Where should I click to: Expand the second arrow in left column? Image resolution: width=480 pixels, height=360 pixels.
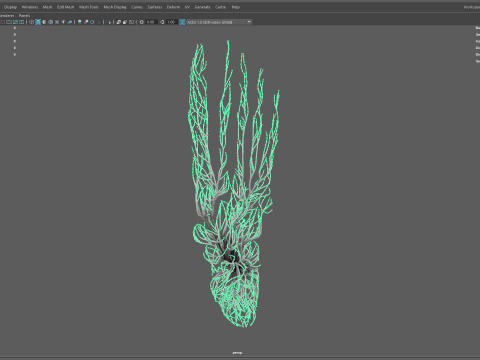click(15, 34)
